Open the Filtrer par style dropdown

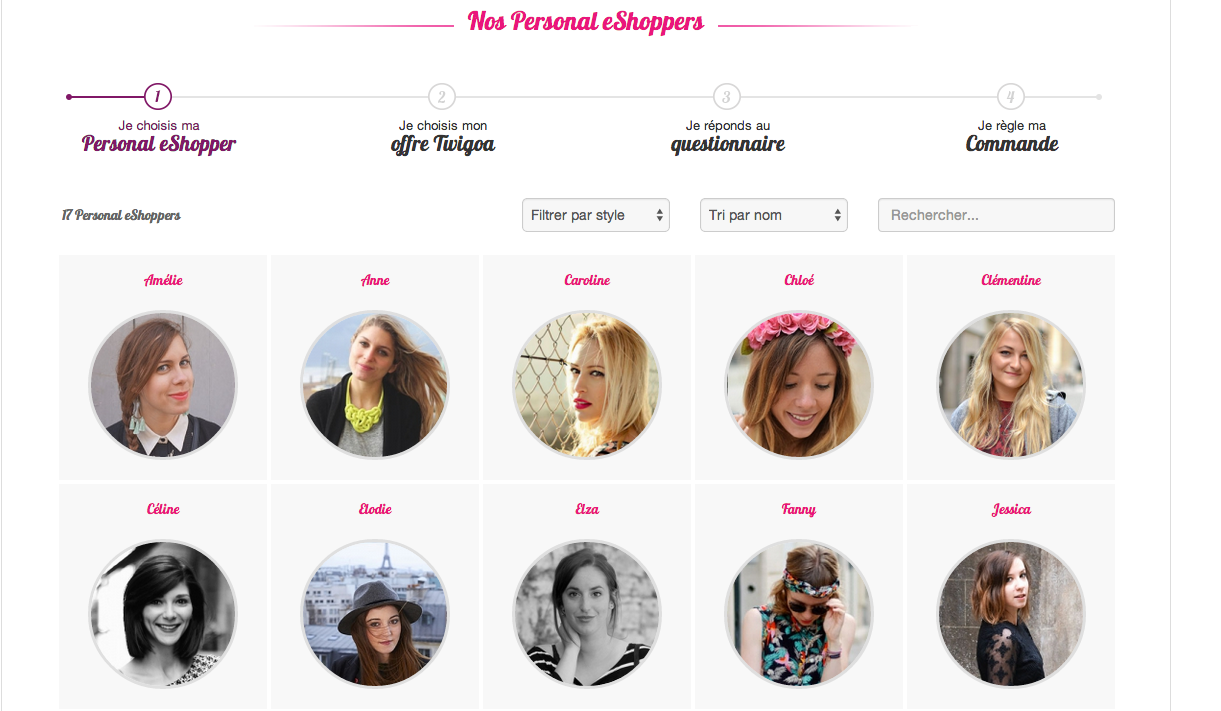(595, 215)
